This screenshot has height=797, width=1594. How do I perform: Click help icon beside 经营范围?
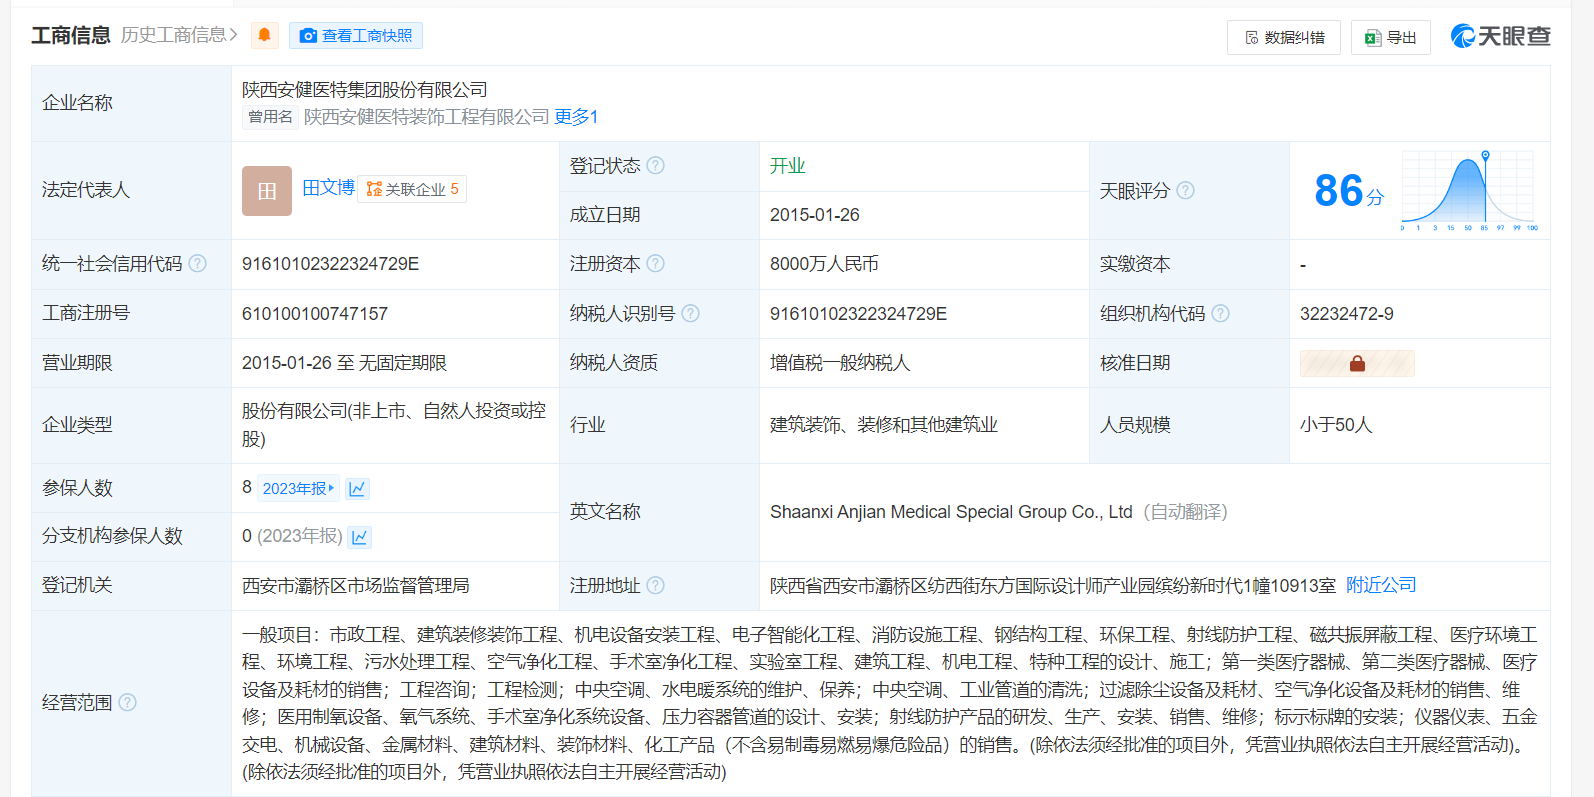[x=127, y=702]
